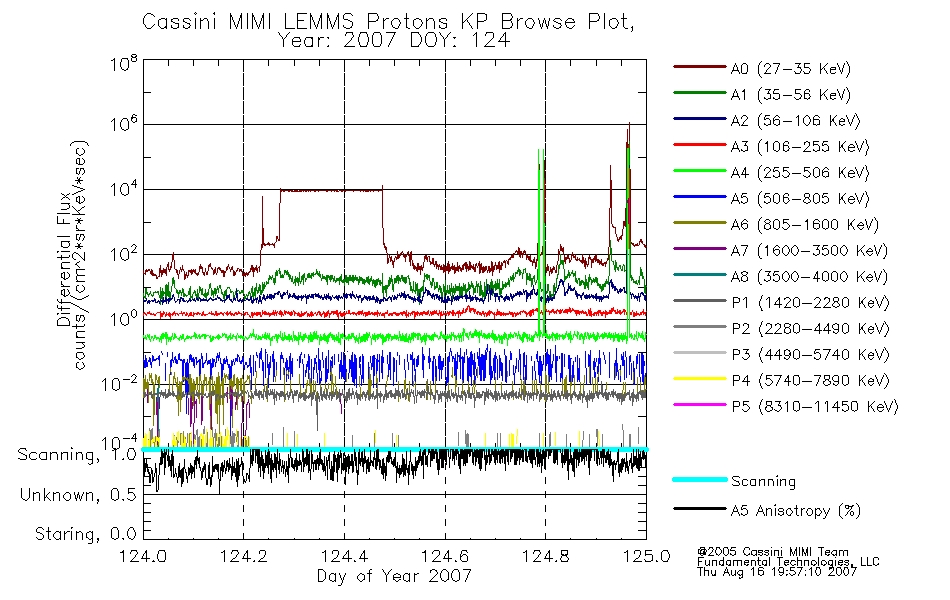Click the Scanning legend text
This screenshot has height=600, width=950.
pyautogui.click(x=763, y=482)
